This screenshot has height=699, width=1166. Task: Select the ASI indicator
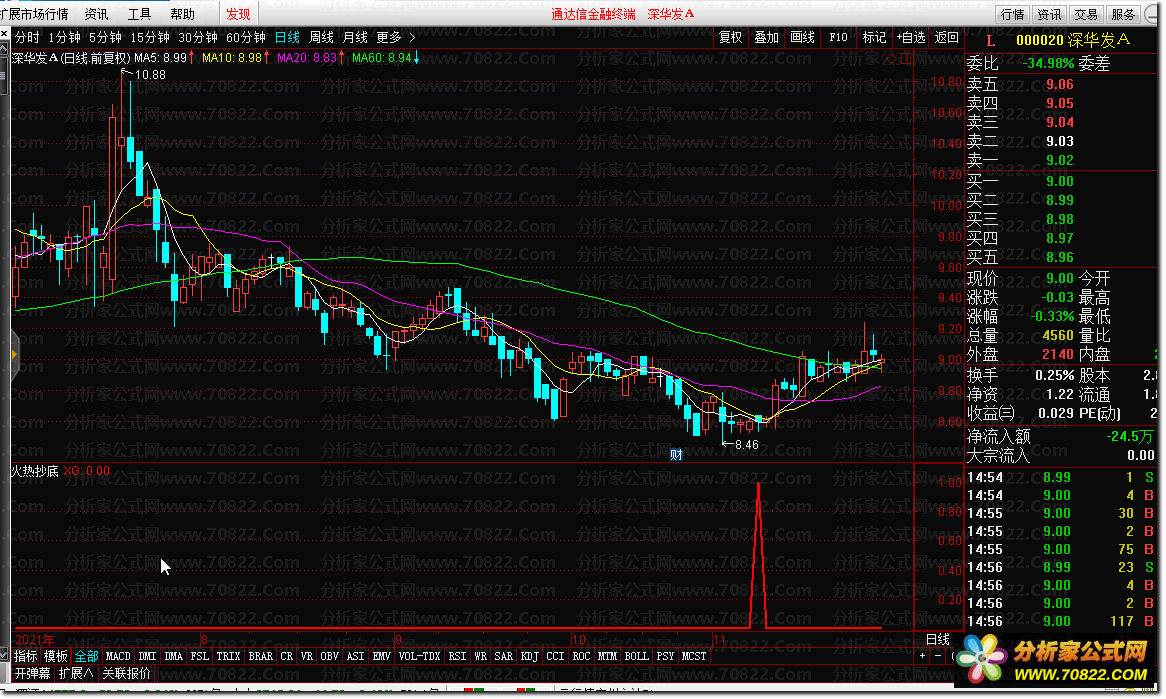point(355,656)
